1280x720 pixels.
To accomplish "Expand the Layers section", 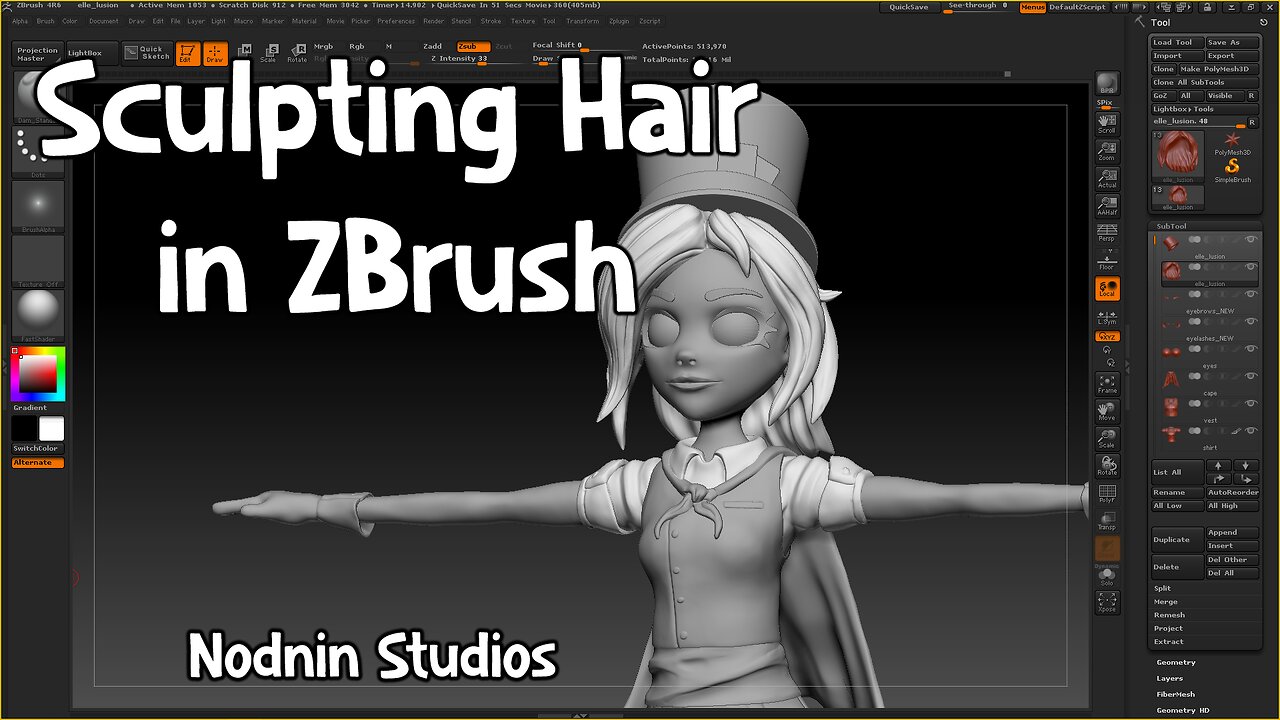I will (x=1169, y=678).
